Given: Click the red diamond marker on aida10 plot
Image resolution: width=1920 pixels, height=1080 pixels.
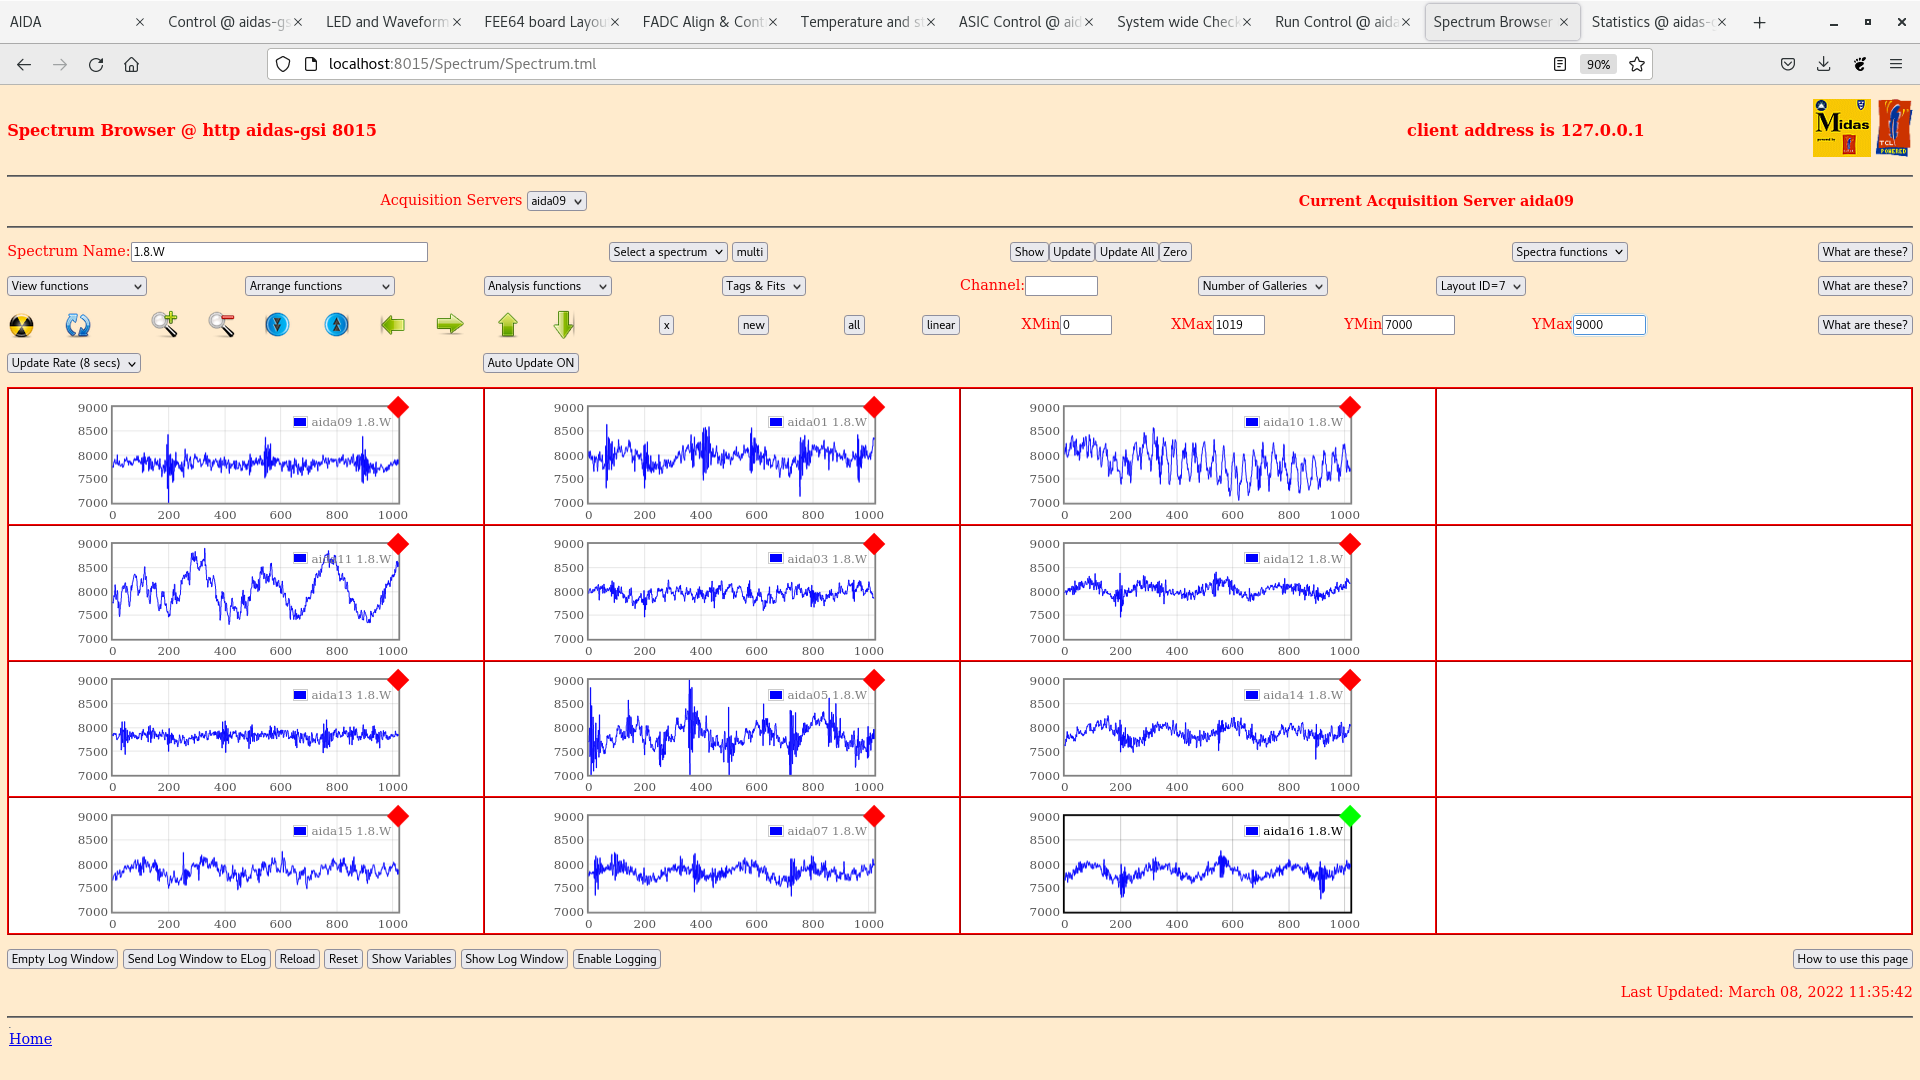Looking at the screenshot, I should tap(1350, 407).
